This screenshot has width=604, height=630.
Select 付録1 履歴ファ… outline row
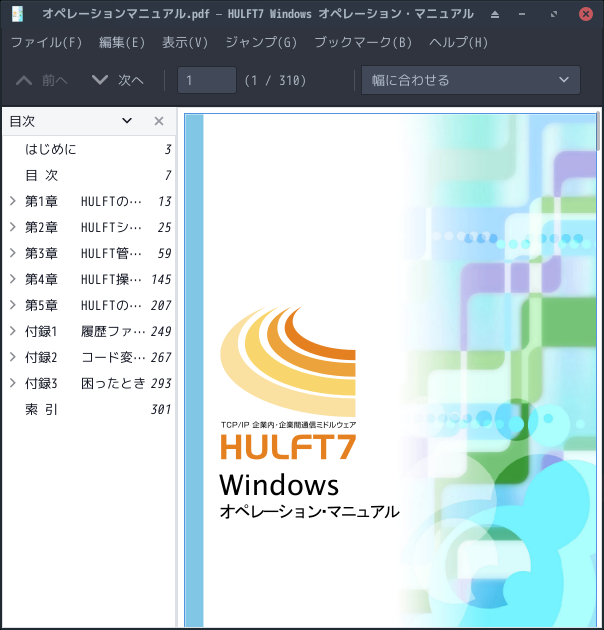click(x=90, y=331)
